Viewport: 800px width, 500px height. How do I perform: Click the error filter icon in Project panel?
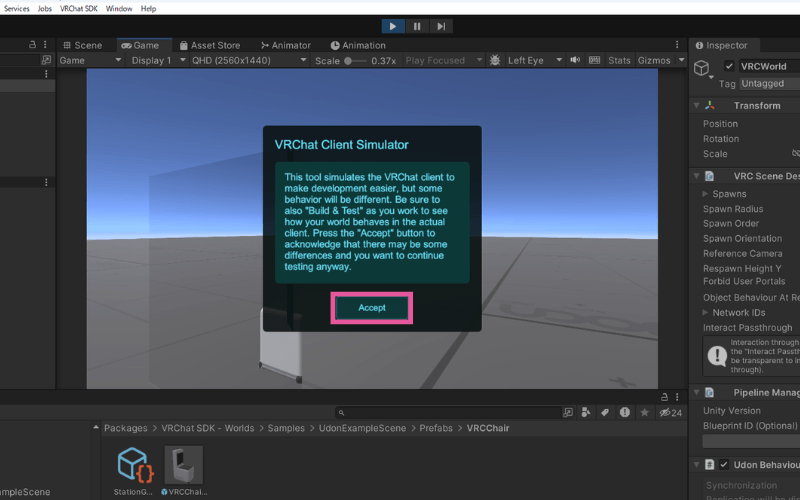pos(624,412)
